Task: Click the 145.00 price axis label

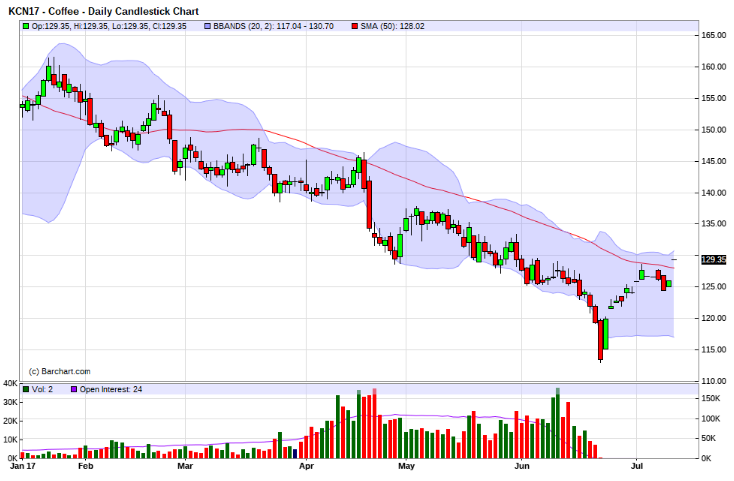Action: [x=714, y=161]
